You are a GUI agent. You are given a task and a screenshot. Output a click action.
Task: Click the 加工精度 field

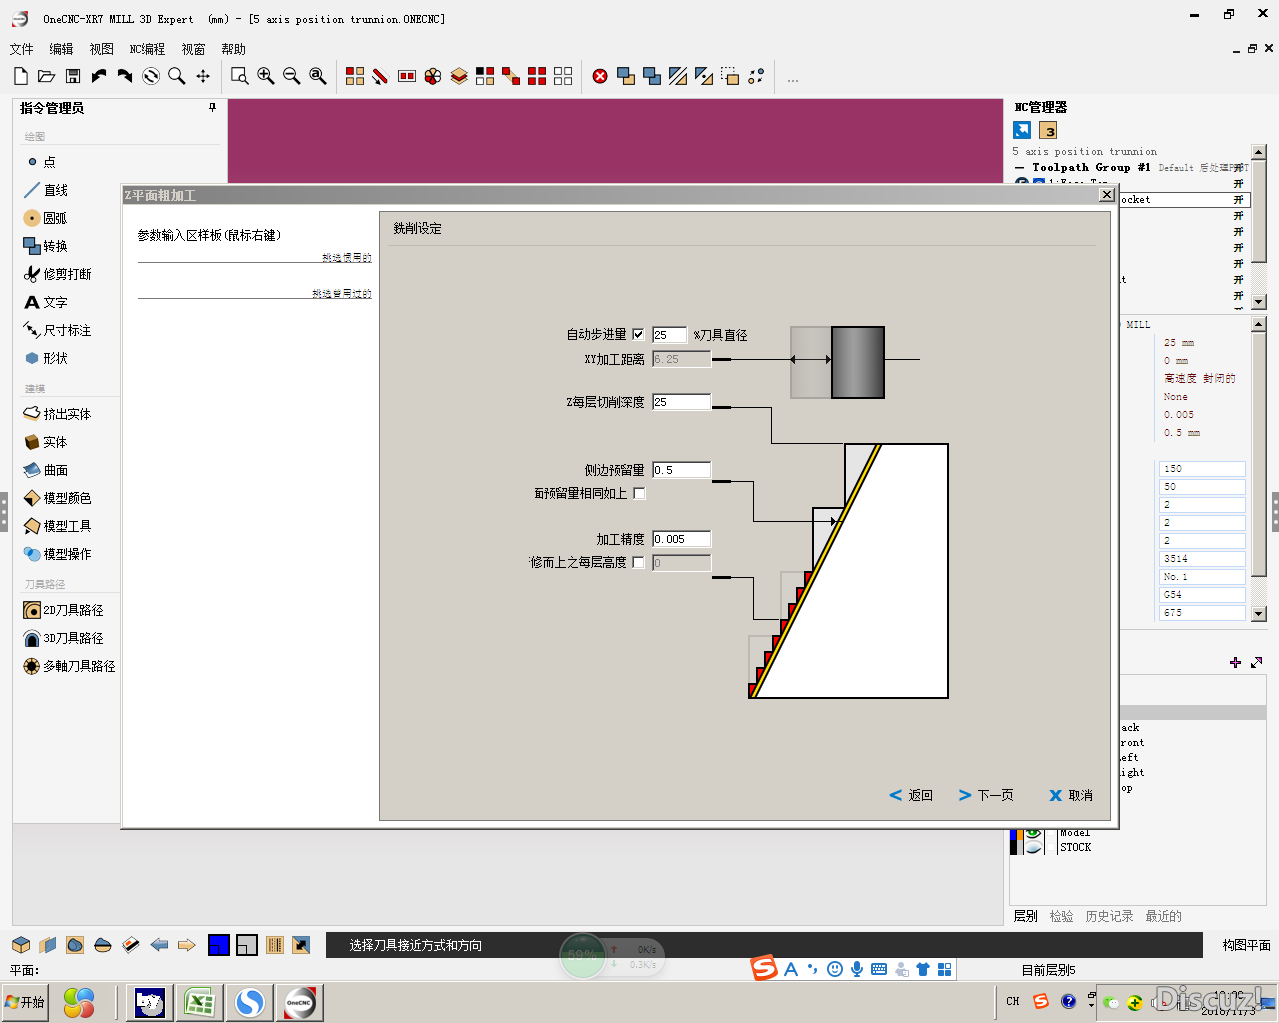pyautogui.click(x=681, y=539)
